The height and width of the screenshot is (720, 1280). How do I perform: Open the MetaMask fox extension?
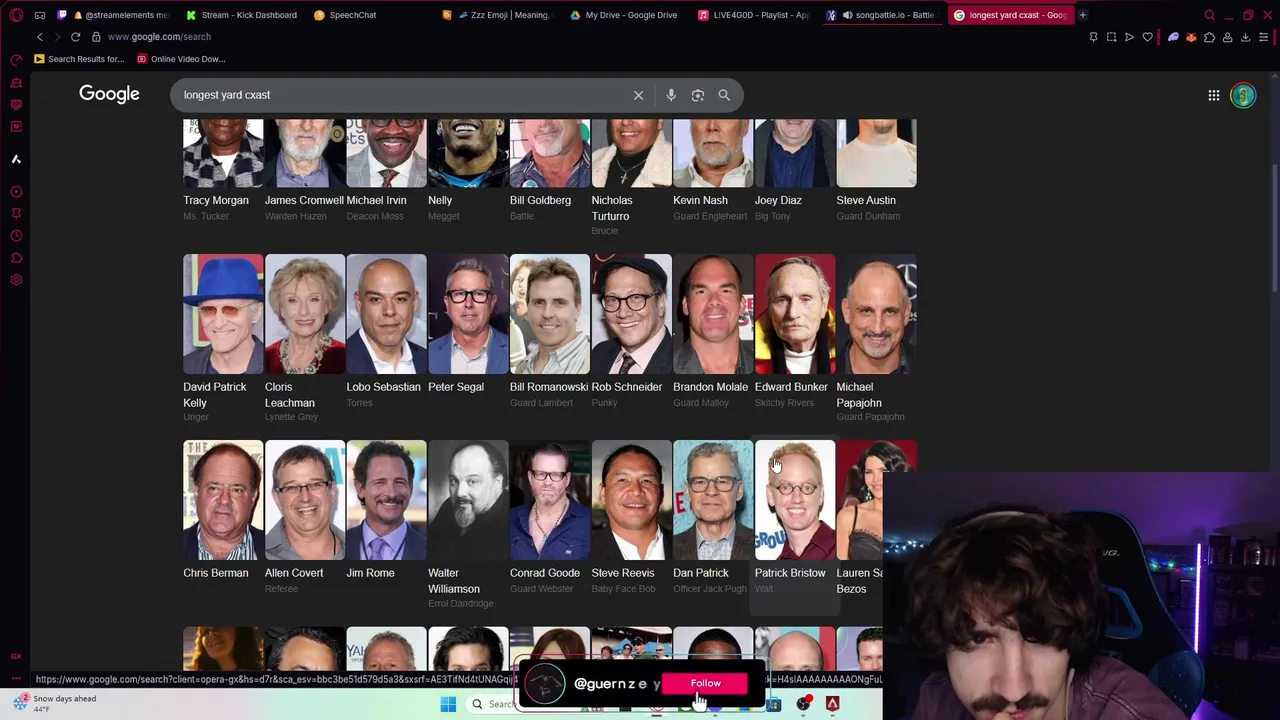(1191, 37)
